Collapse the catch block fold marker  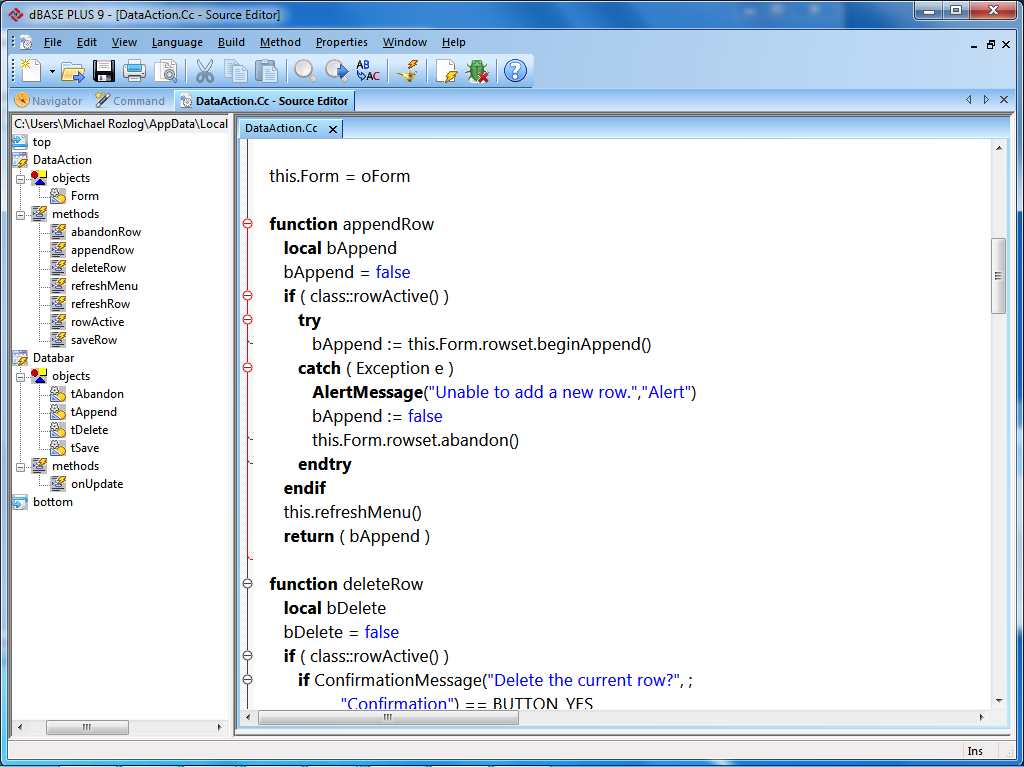[248, 368]
